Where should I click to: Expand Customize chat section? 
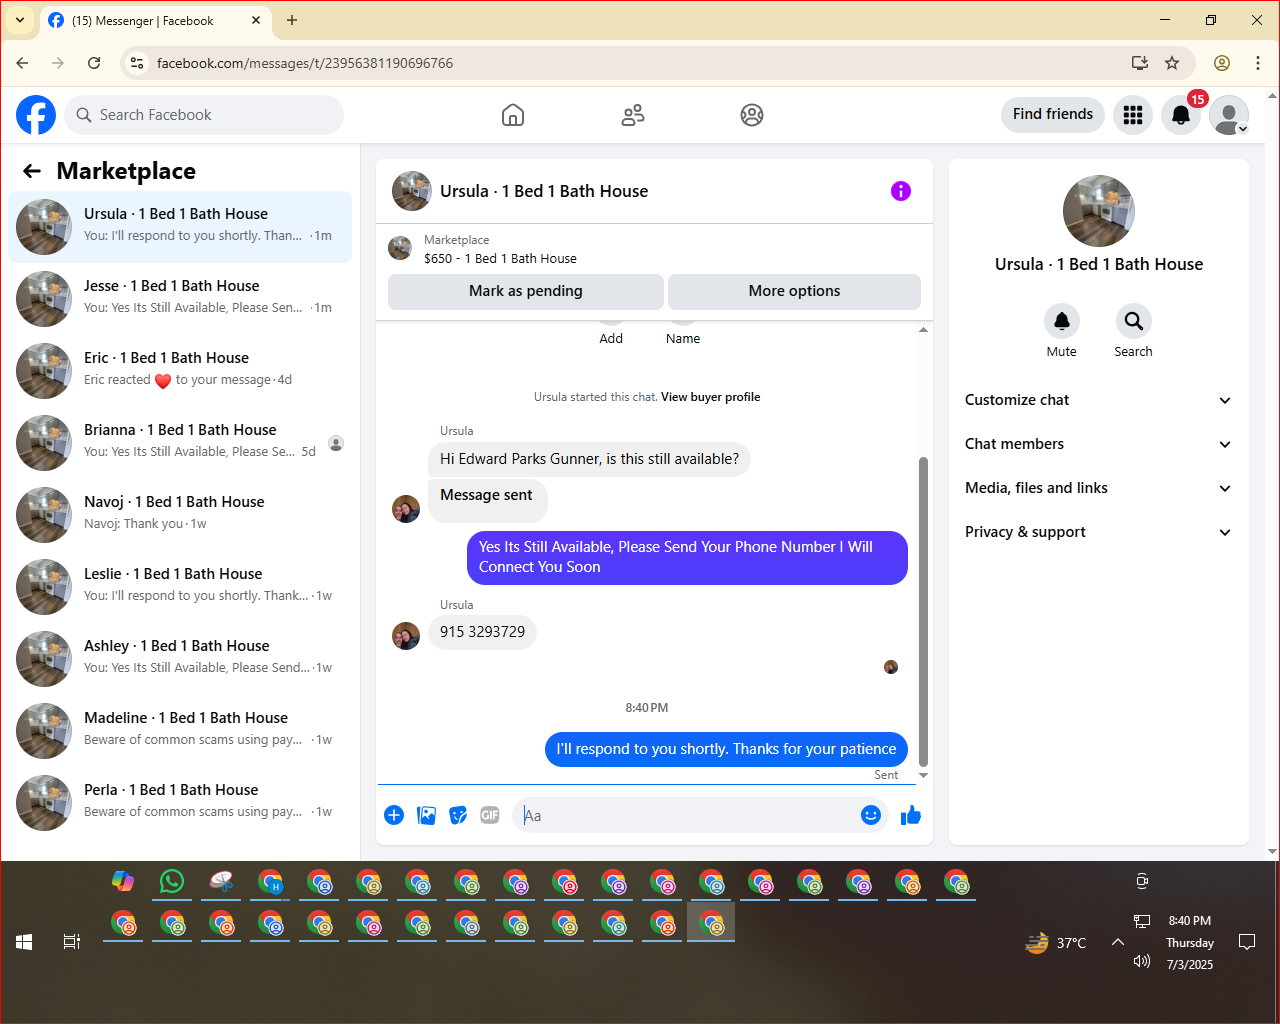(1099, 400)
